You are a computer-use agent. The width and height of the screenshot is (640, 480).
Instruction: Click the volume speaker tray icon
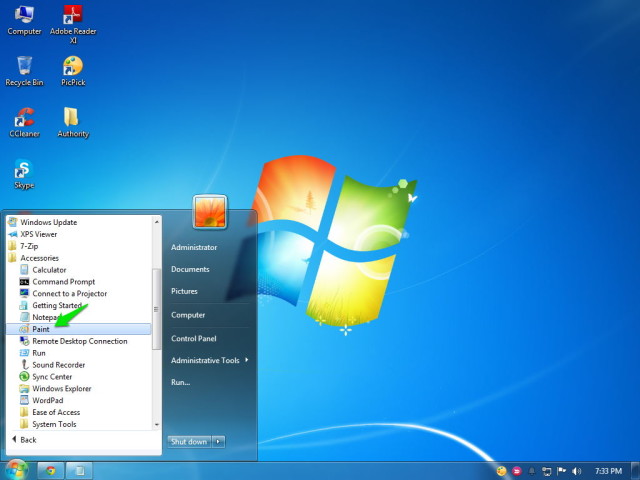click(576, 471)
